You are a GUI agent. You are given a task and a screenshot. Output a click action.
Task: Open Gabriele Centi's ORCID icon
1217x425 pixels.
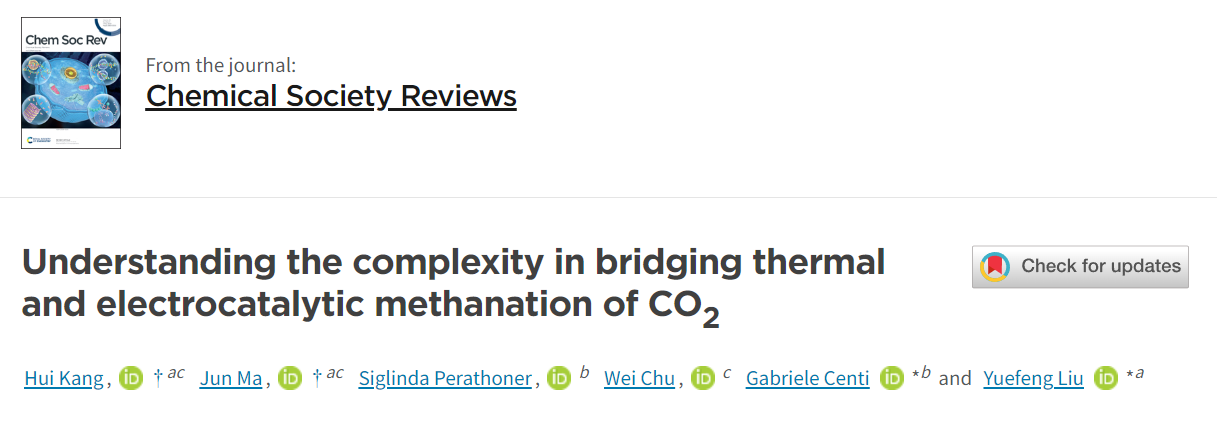(892, 379)
